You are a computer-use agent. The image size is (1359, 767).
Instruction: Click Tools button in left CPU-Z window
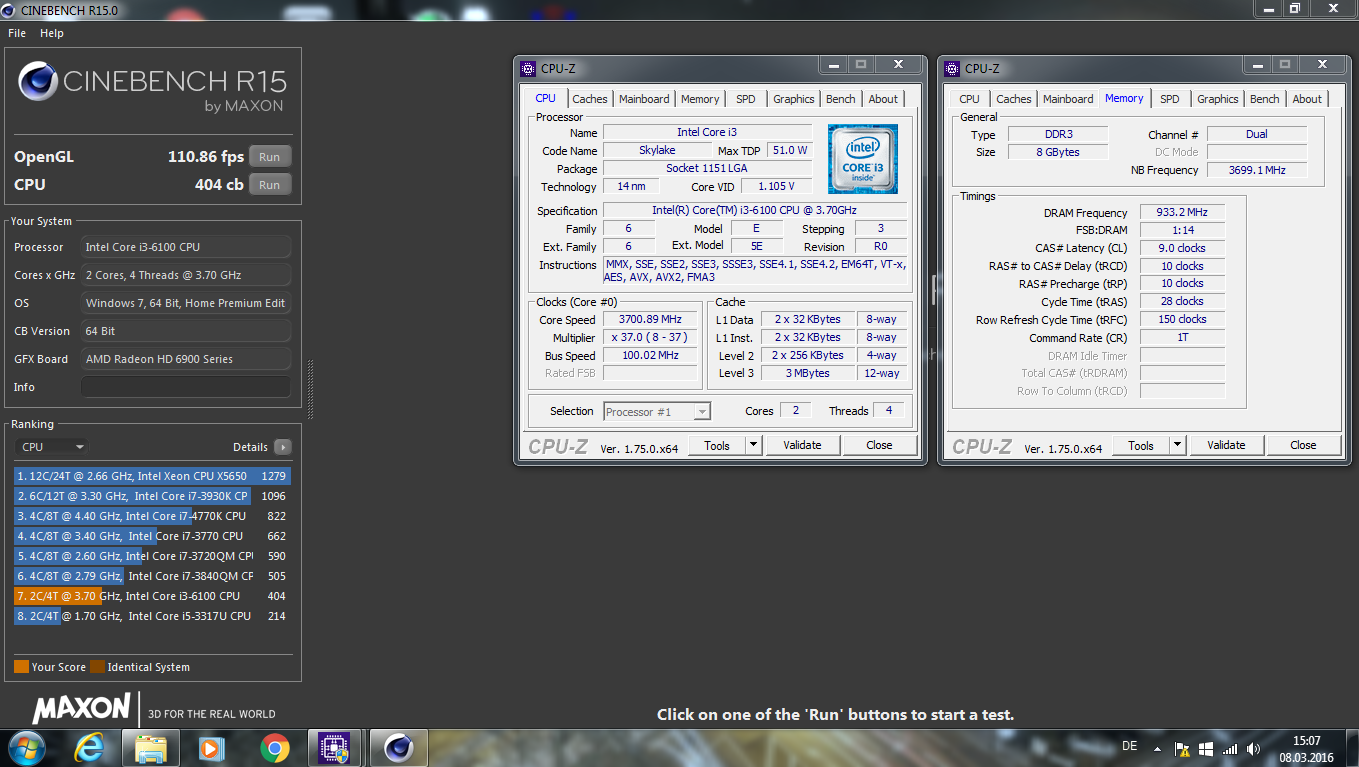click(x=717, y=445)
